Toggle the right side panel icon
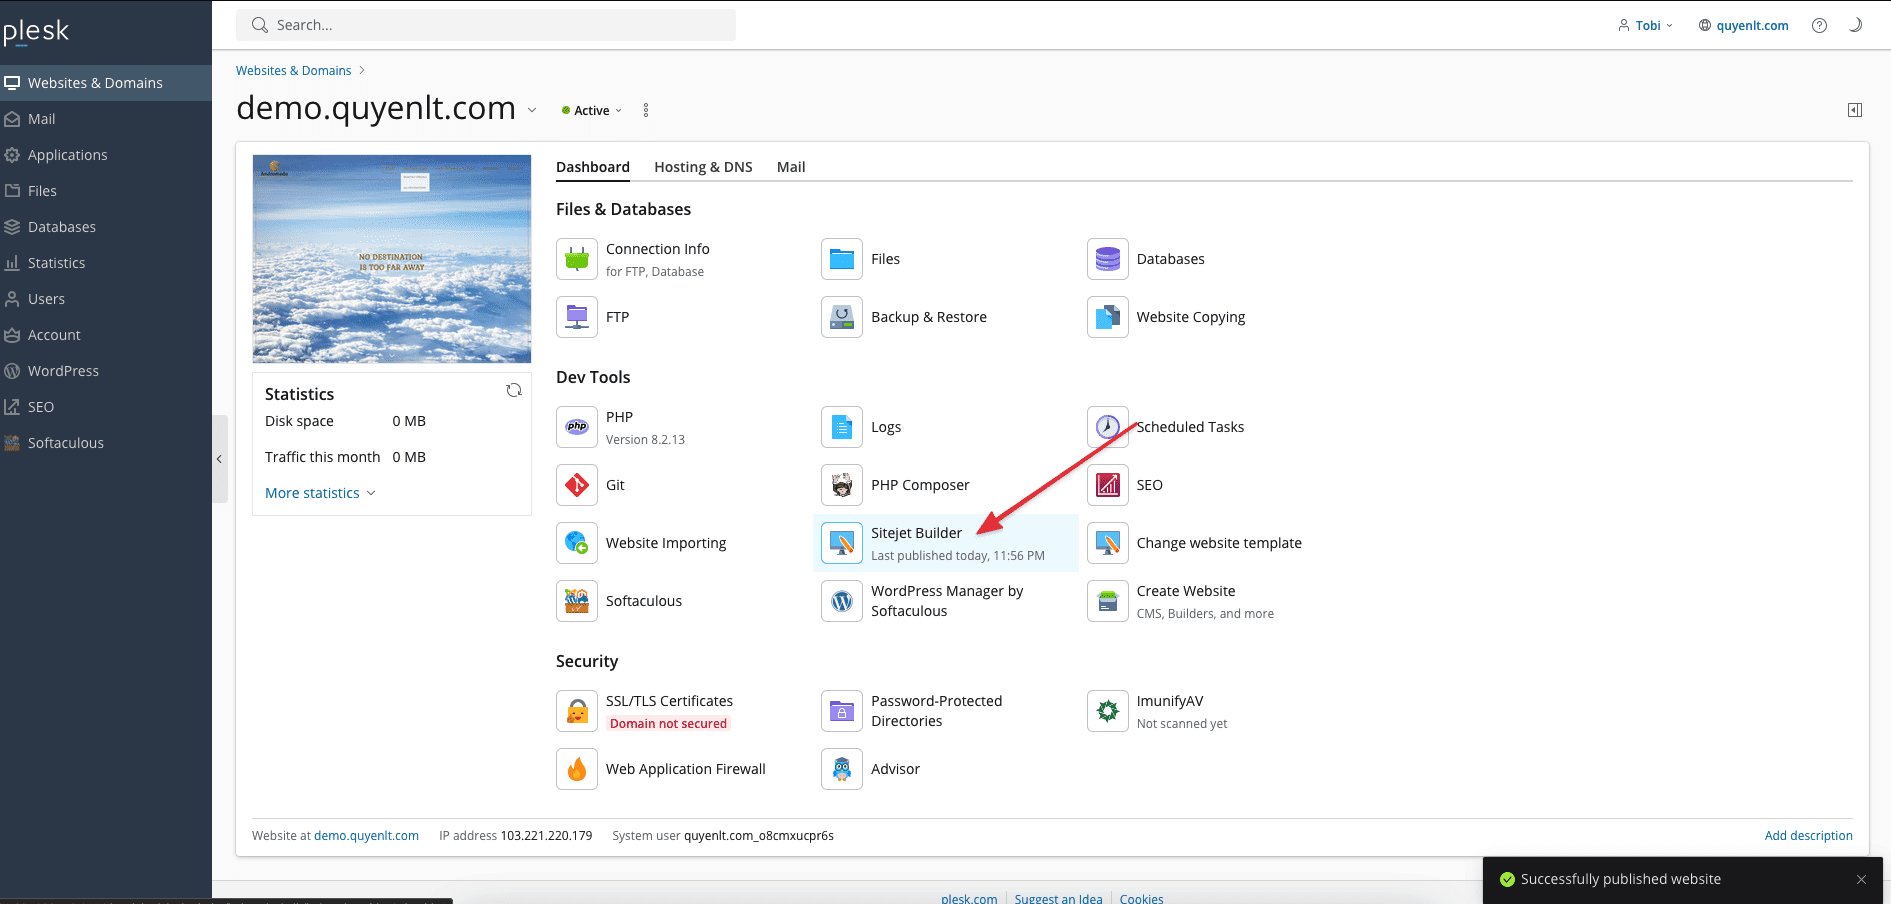1891x904 pixels. pyautogui.click(x=1854, y=110)
